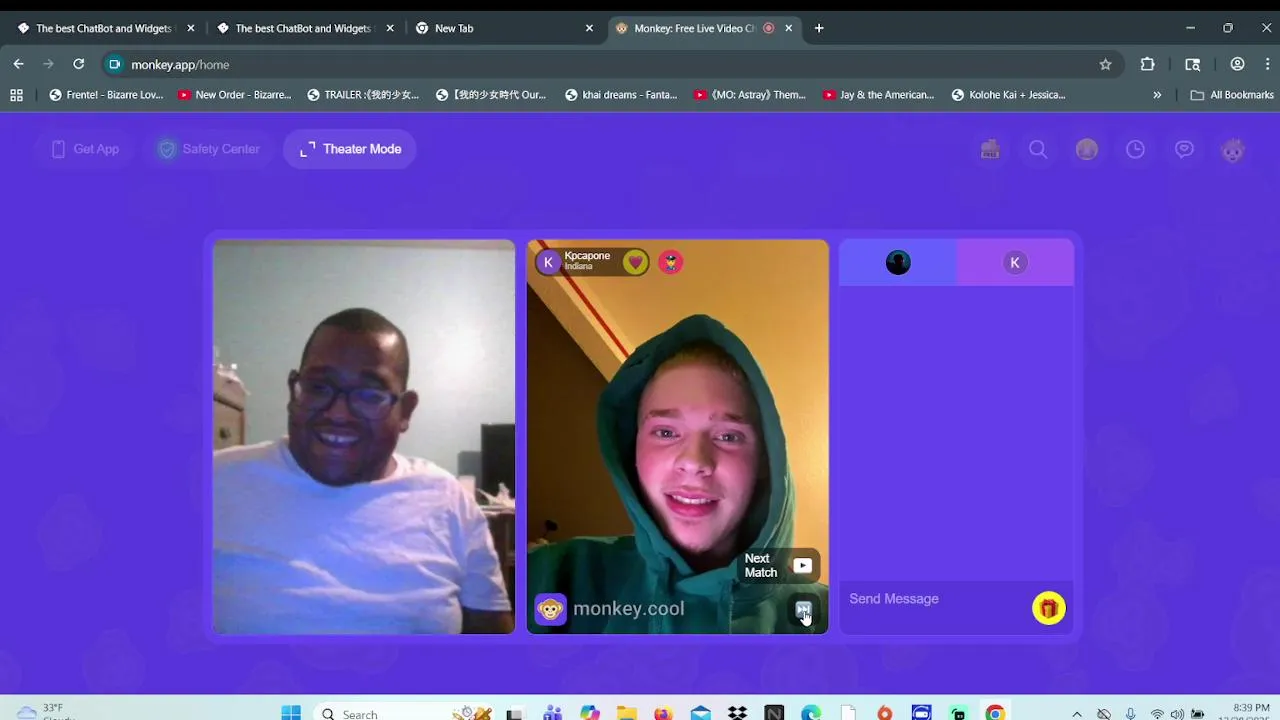Open Dropbox from the taskbar
This screenshot has height=720, width=1280.
point(737,713)
